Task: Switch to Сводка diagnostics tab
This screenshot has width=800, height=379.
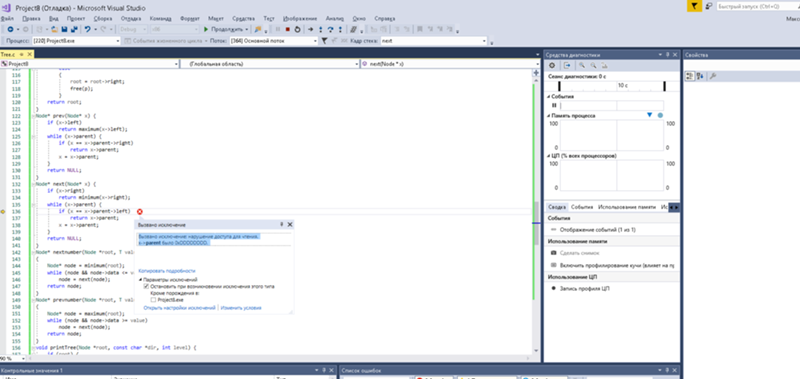Action: pos(556,207)
